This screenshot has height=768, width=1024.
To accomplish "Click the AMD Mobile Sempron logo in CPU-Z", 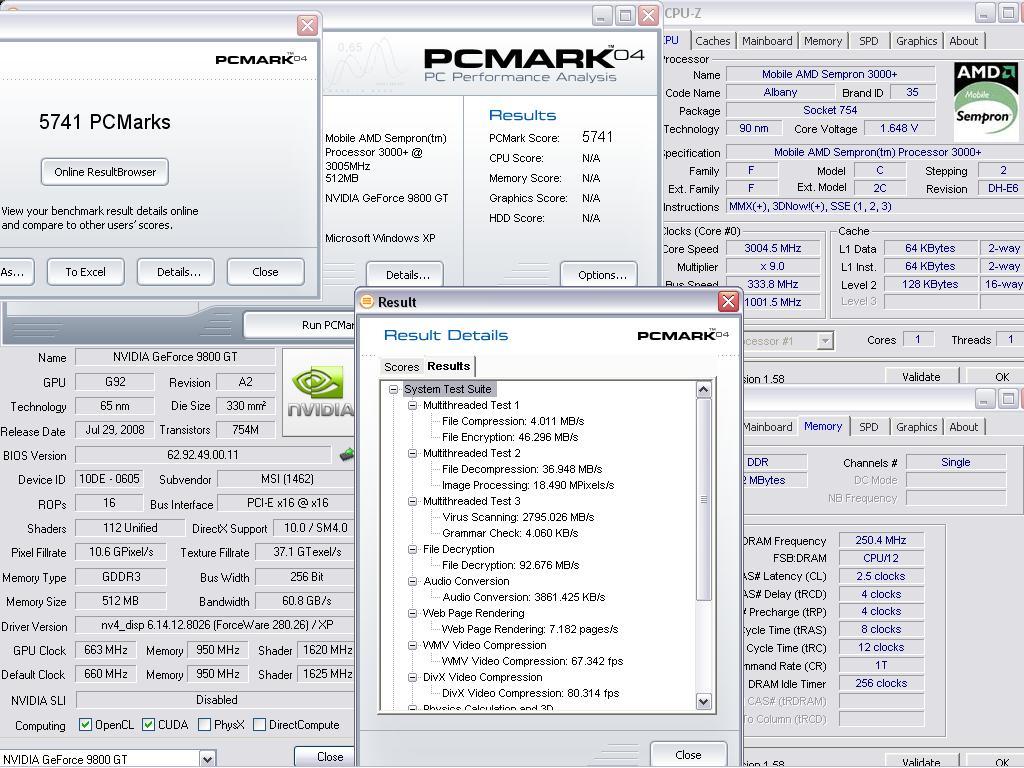I will click(x=985, y=102).
